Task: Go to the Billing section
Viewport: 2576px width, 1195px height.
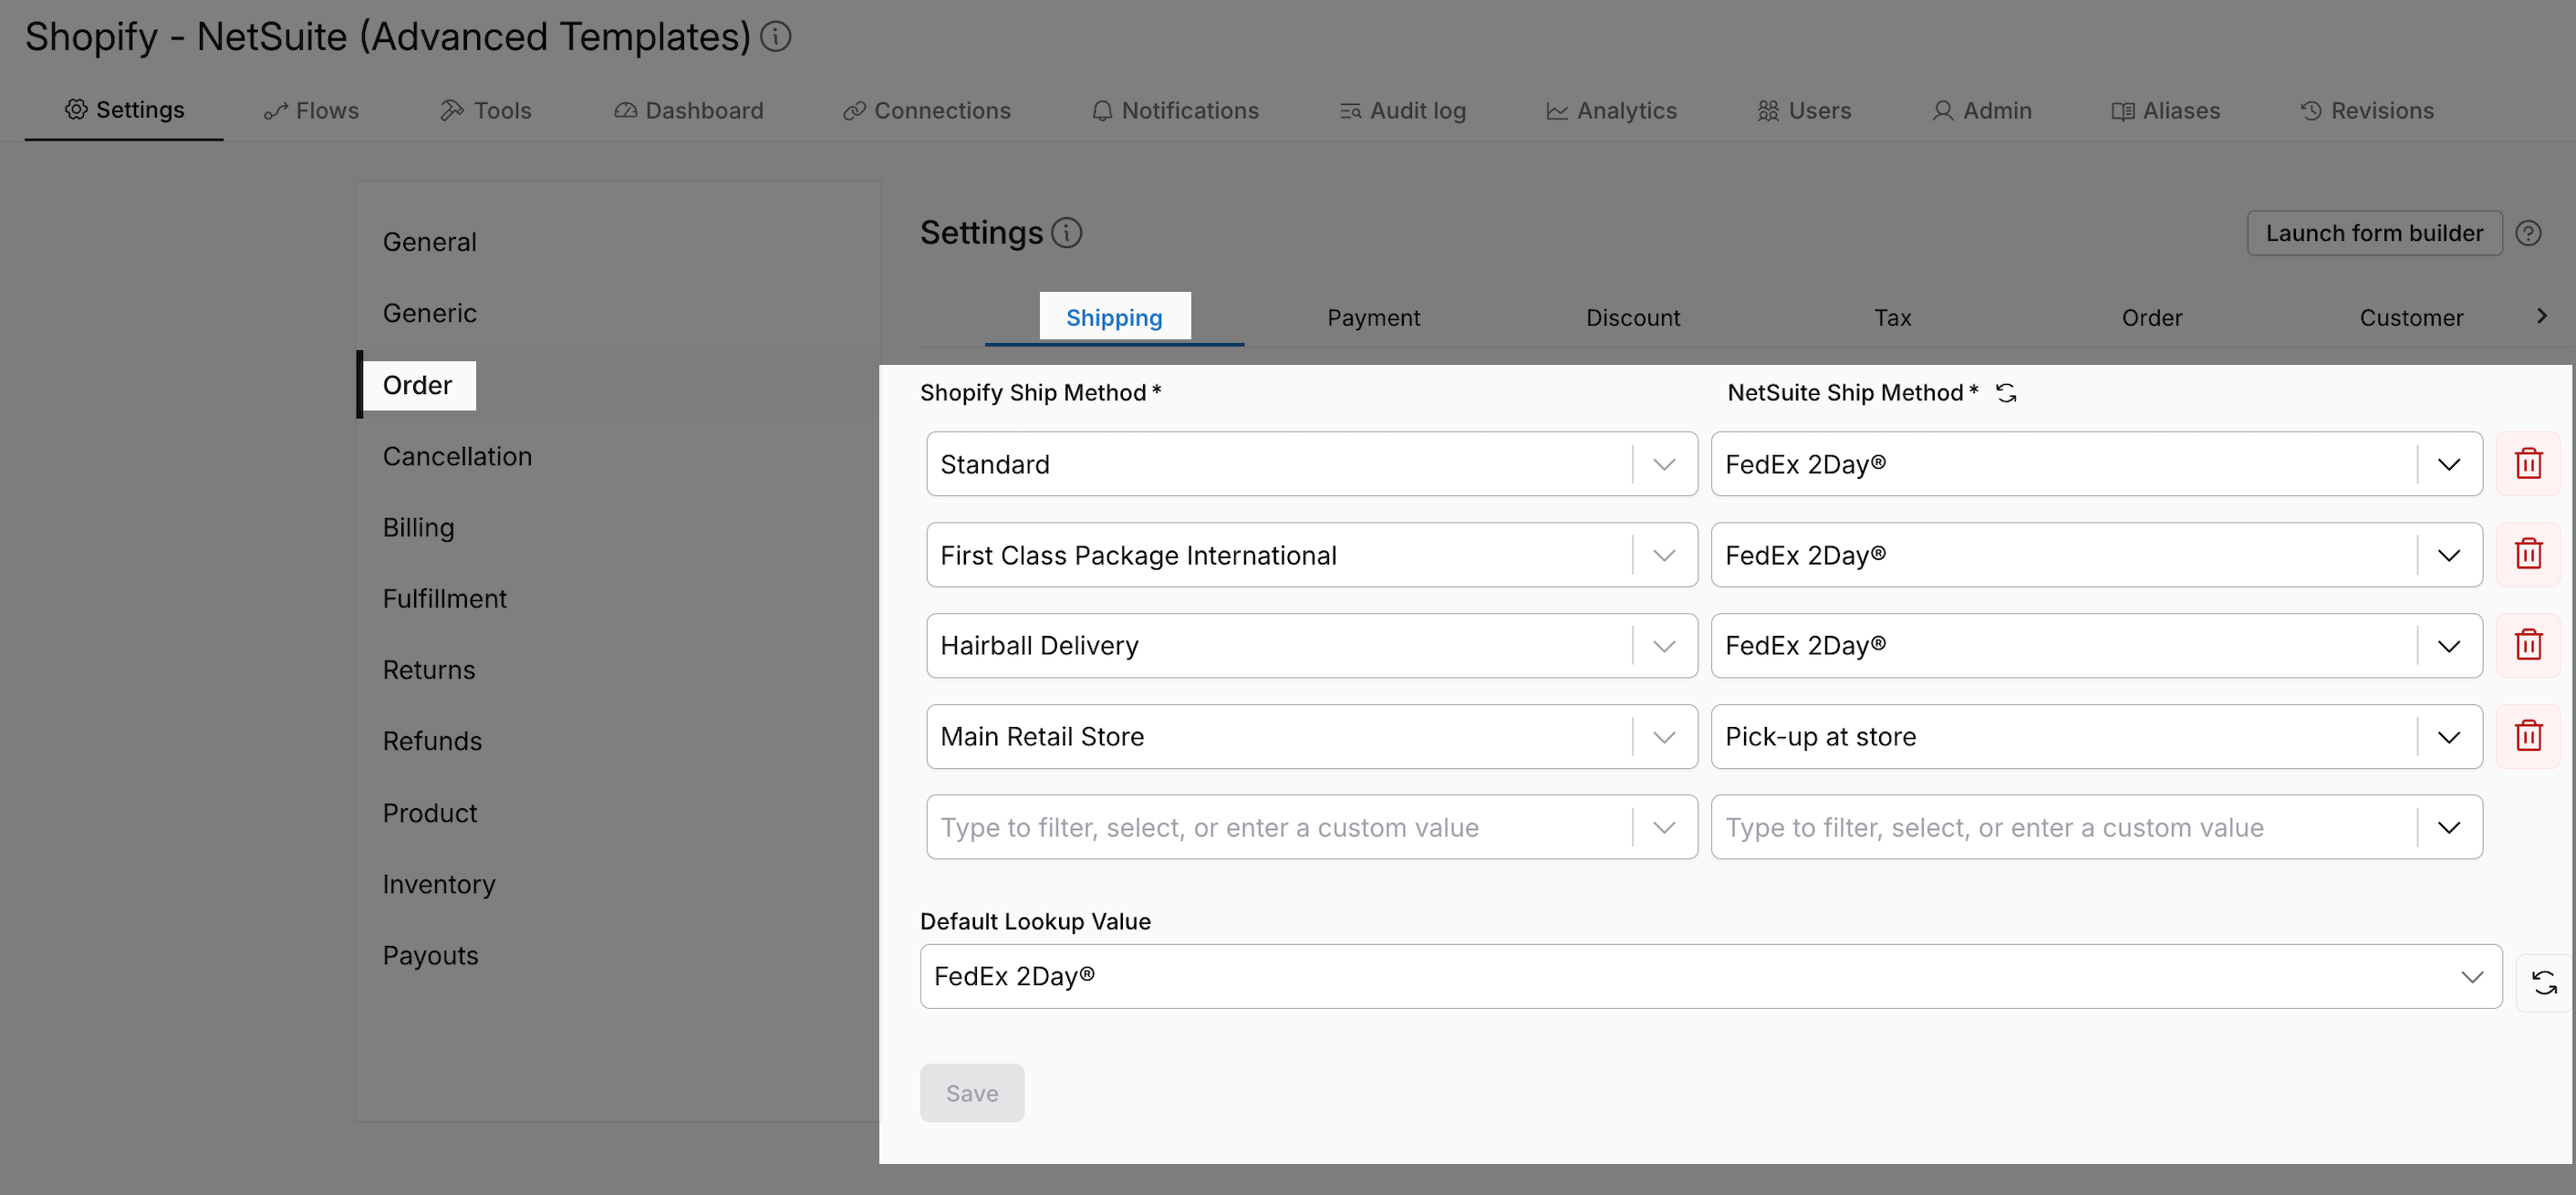Action: tap(418, 527)
